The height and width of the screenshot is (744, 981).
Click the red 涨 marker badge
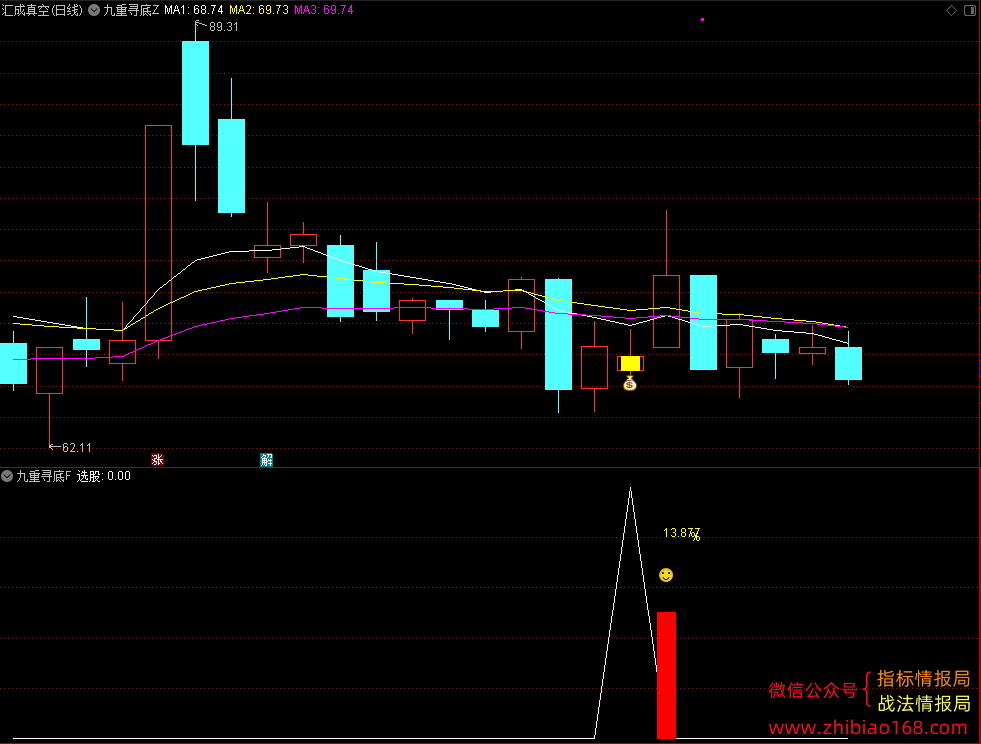click(157, 460)
